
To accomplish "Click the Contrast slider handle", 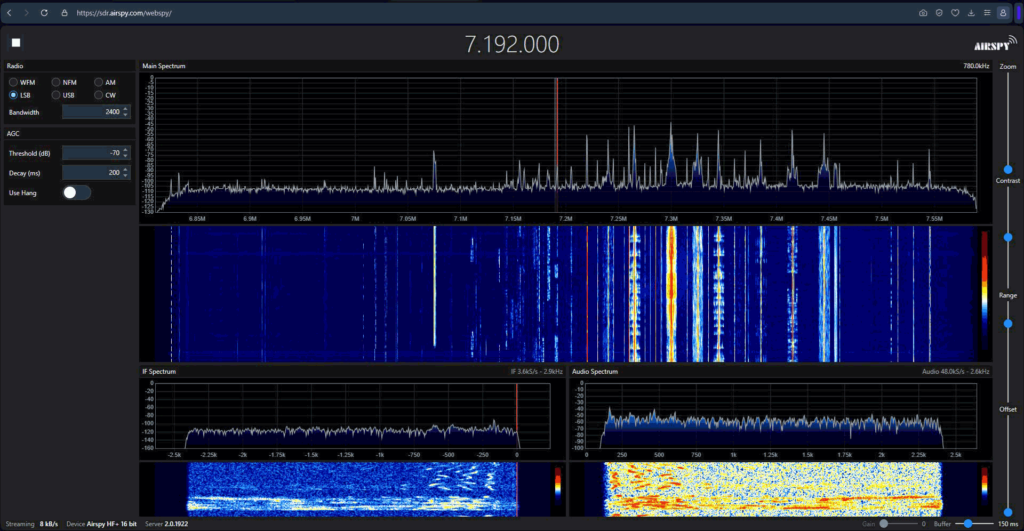I will point(1008,238).
